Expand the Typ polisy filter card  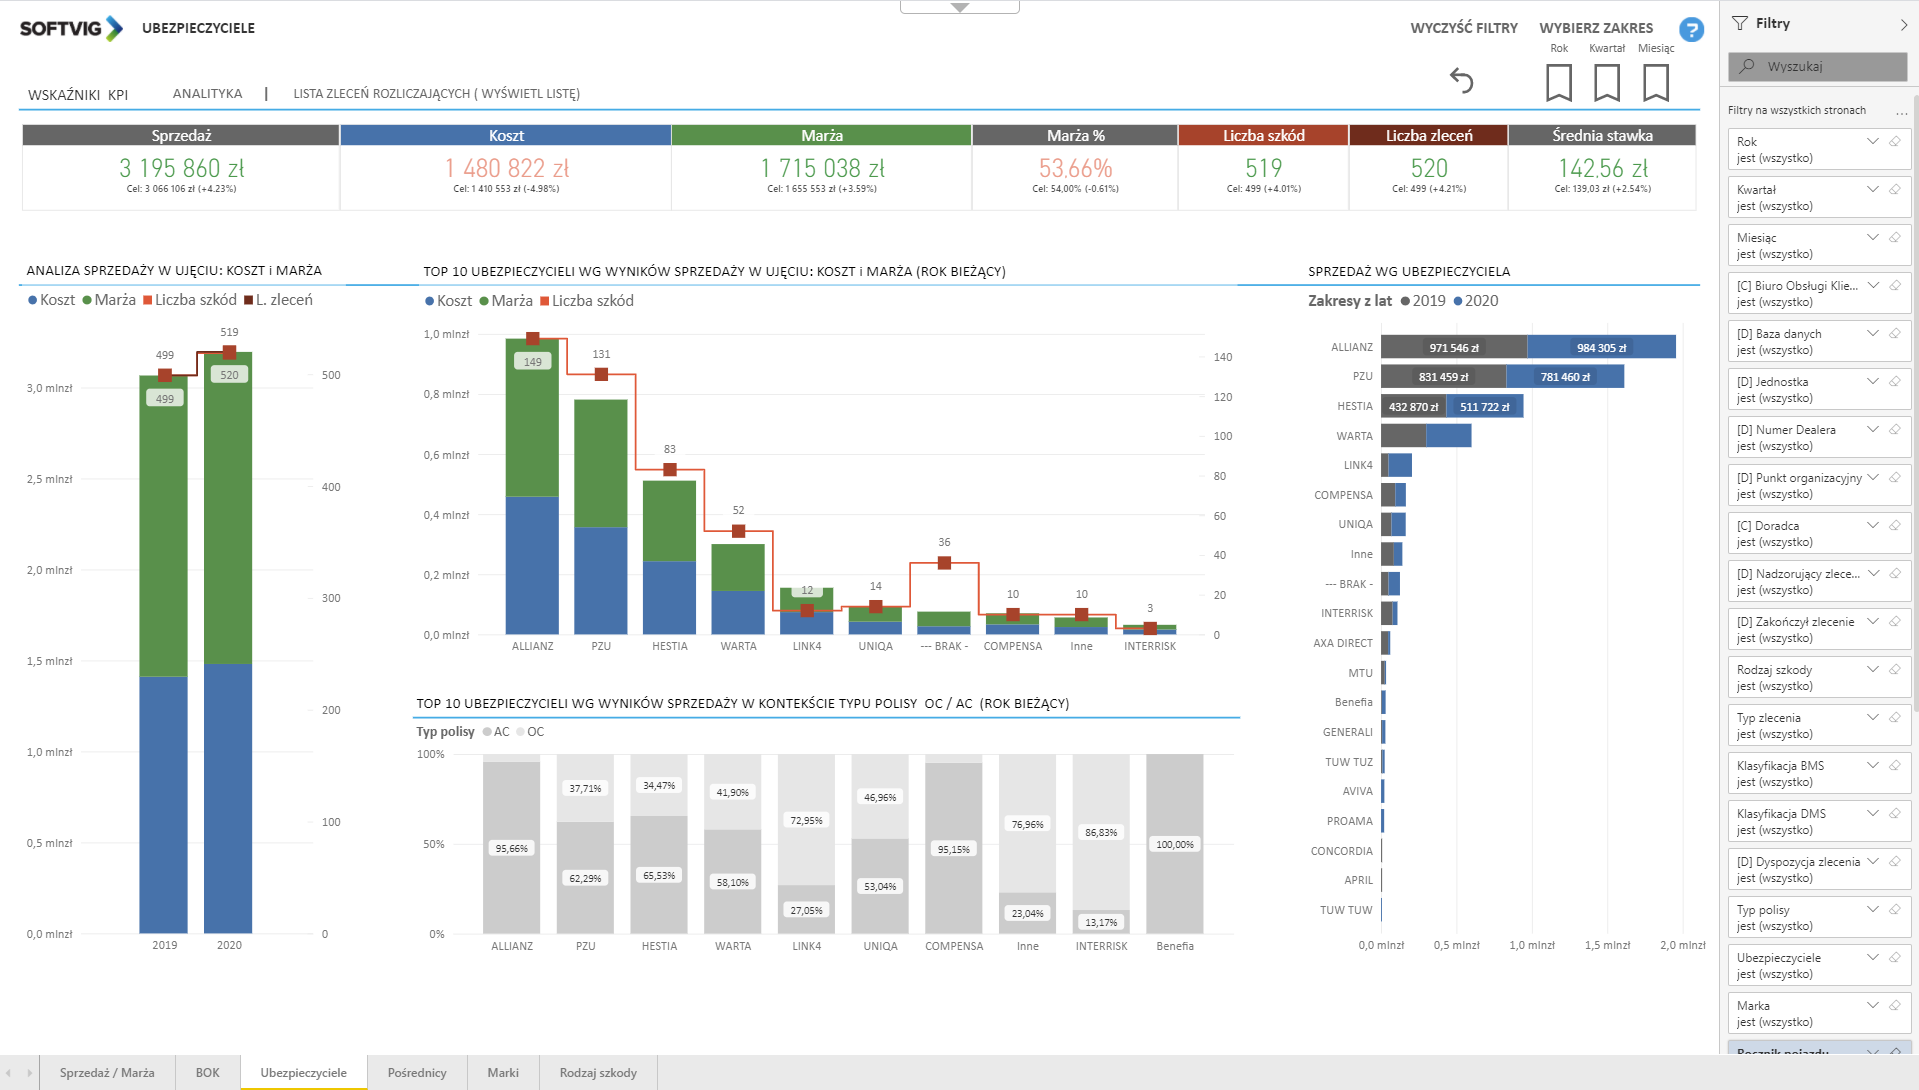(1872, 910)
